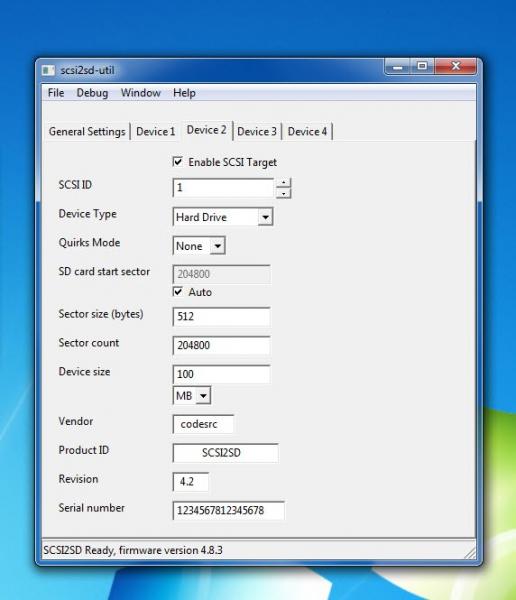Click the Product ID label
516x600 pixels.
[x=84, y=450]
